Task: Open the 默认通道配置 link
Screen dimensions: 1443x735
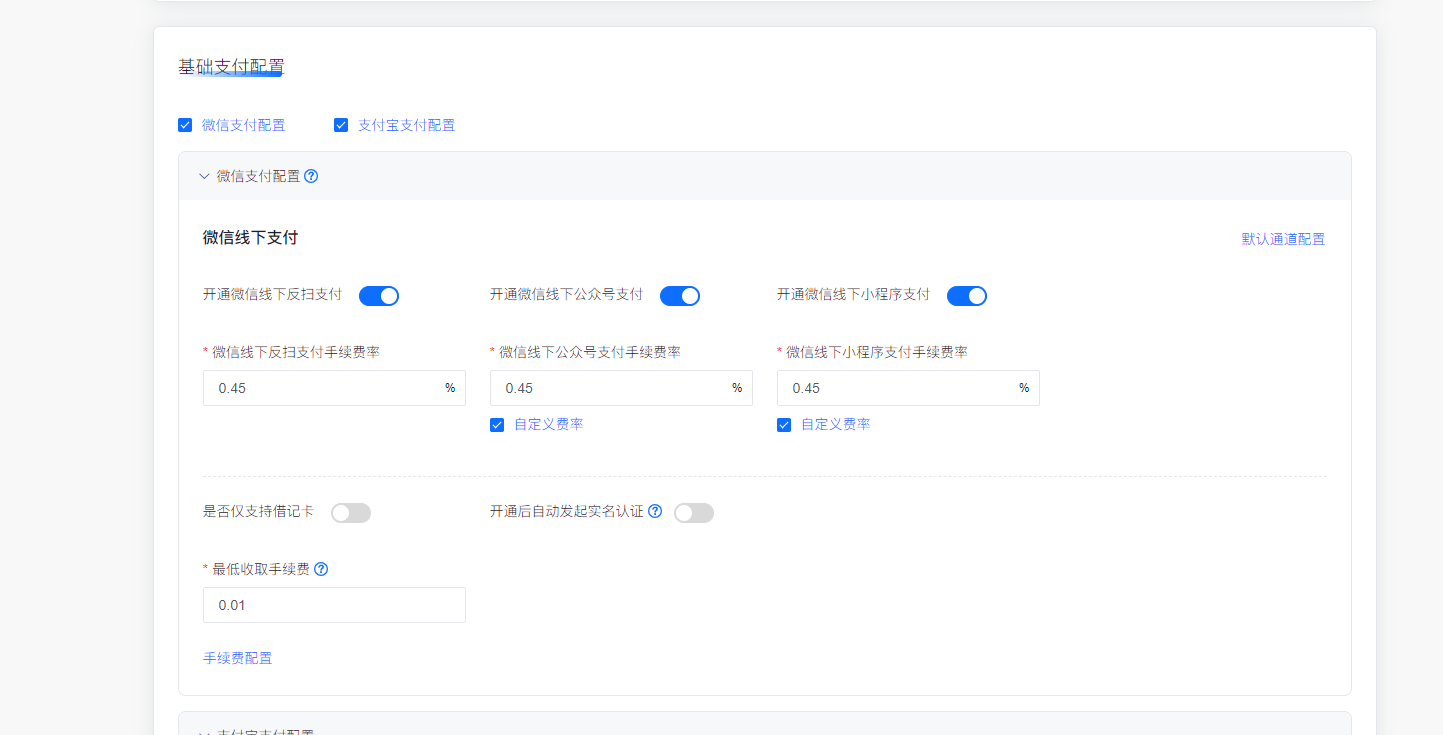Action: pos(1283,239)
